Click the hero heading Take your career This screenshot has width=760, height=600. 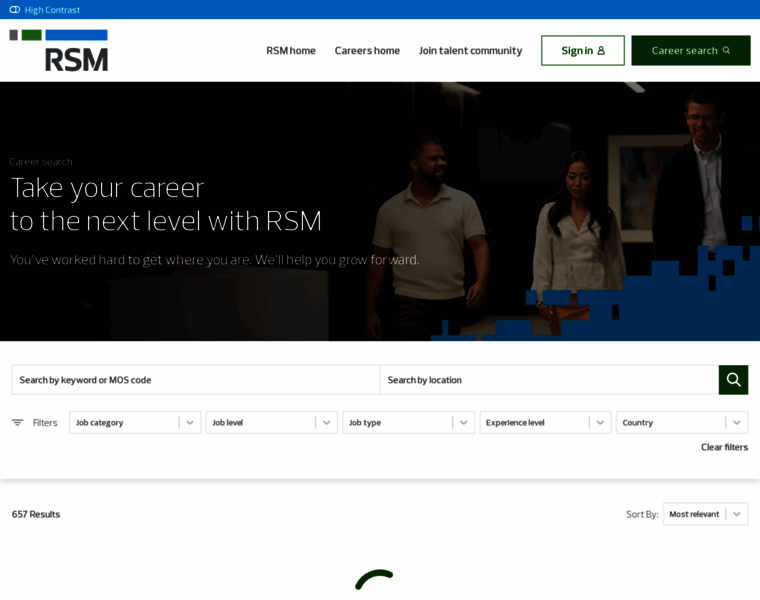107,188
